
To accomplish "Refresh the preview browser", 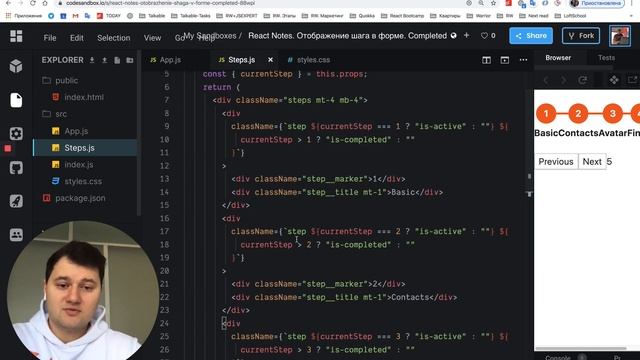I will pos(582,80).
